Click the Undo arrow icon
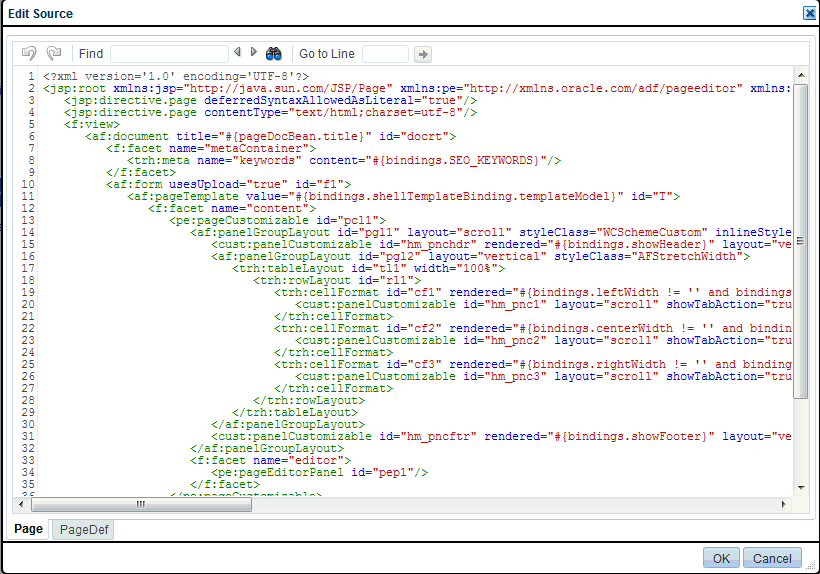 29,53
